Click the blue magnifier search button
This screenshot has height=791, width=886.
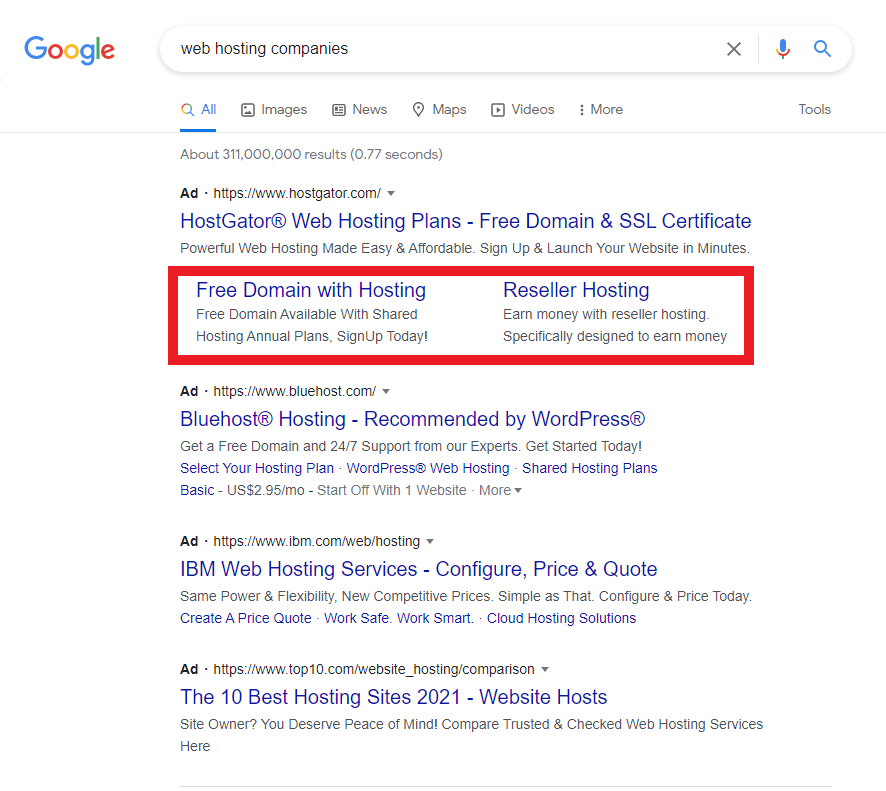coord(822,49)
